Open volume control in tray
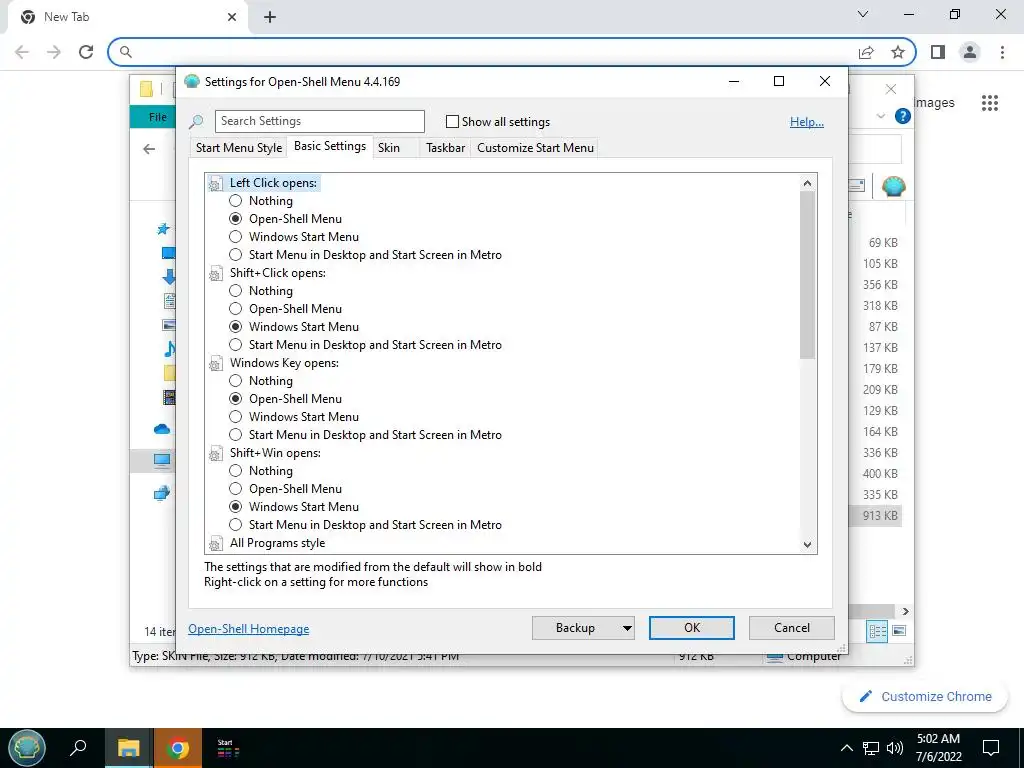This screenshot has width=1024, height=768. (x=895, y=748)
